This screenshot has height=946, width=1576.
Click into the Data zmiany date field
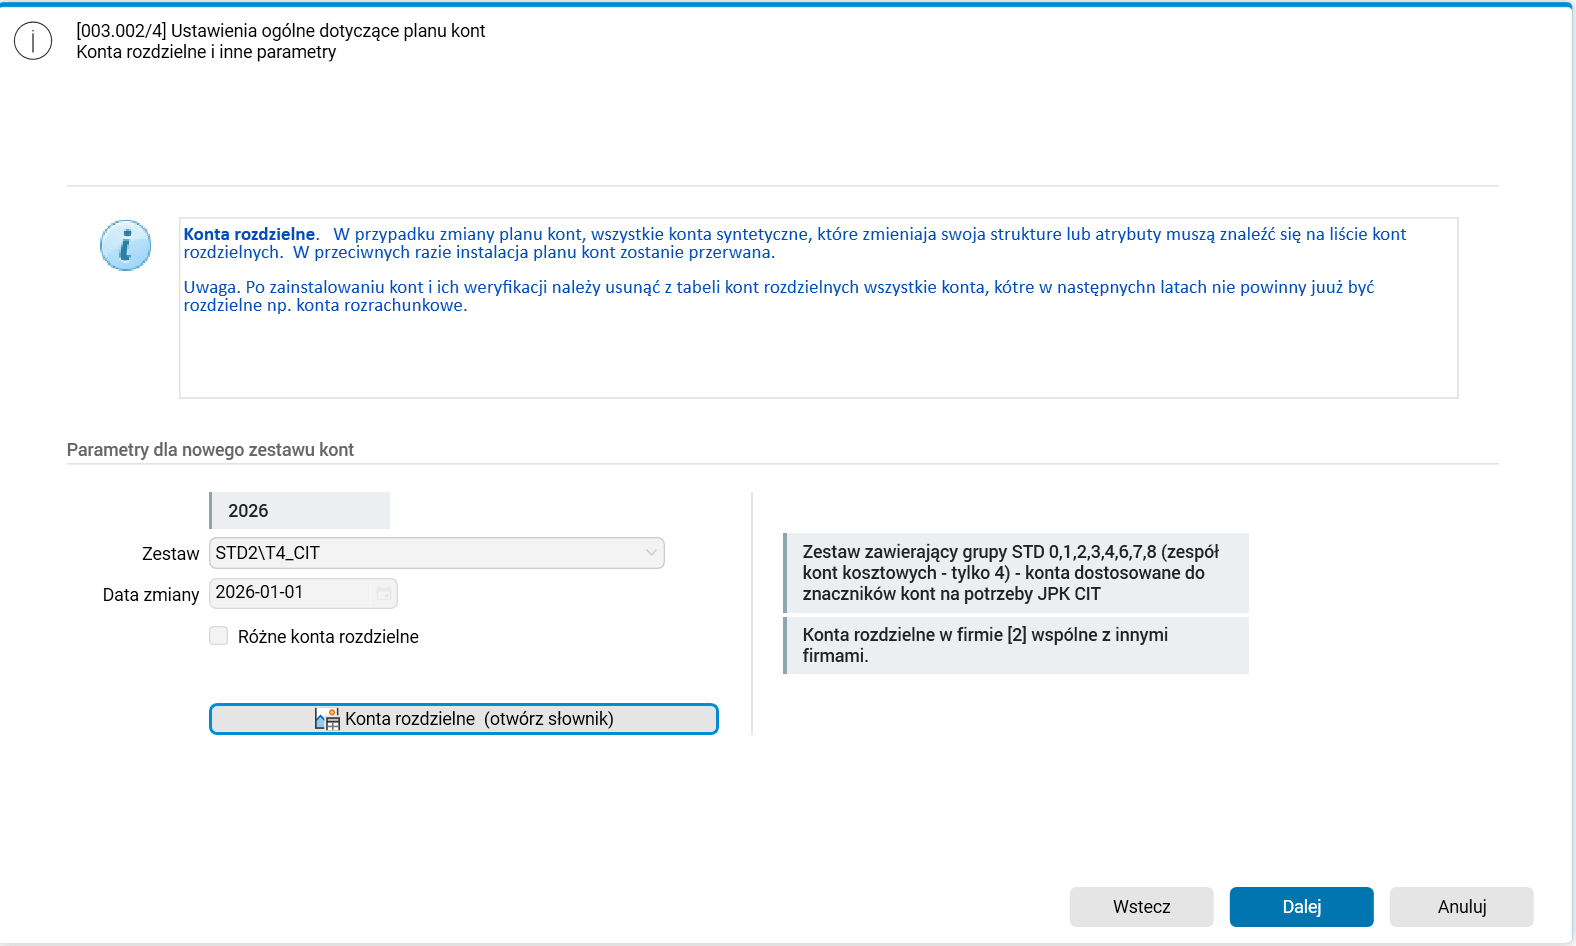click(290, 593)
